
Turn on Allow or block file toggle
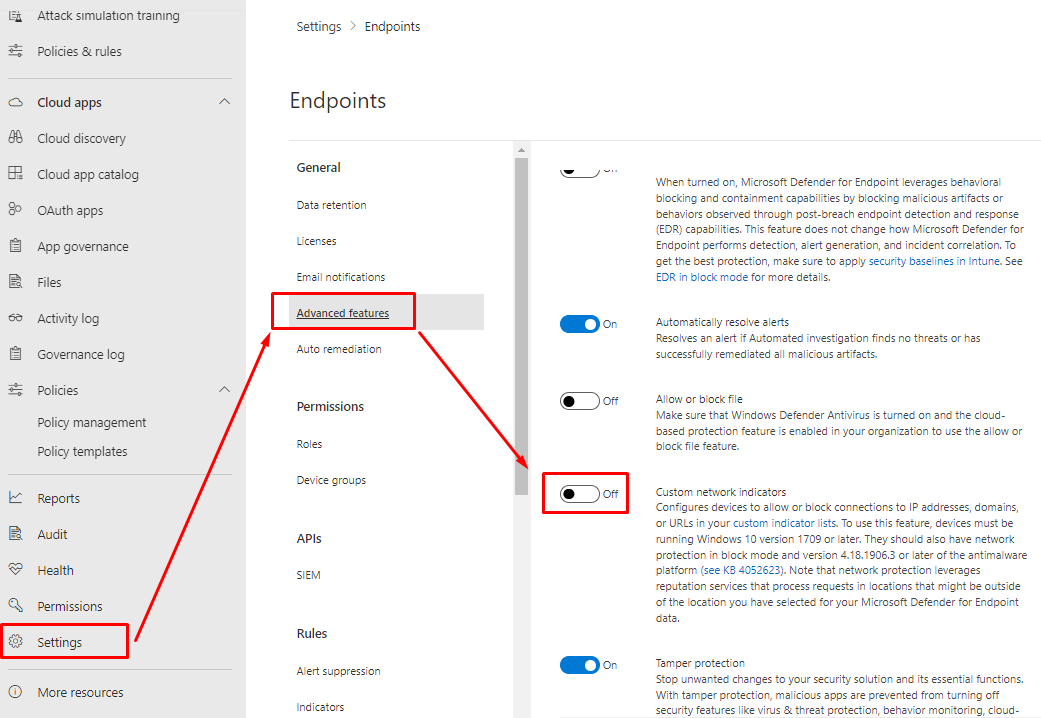(580, 401)
